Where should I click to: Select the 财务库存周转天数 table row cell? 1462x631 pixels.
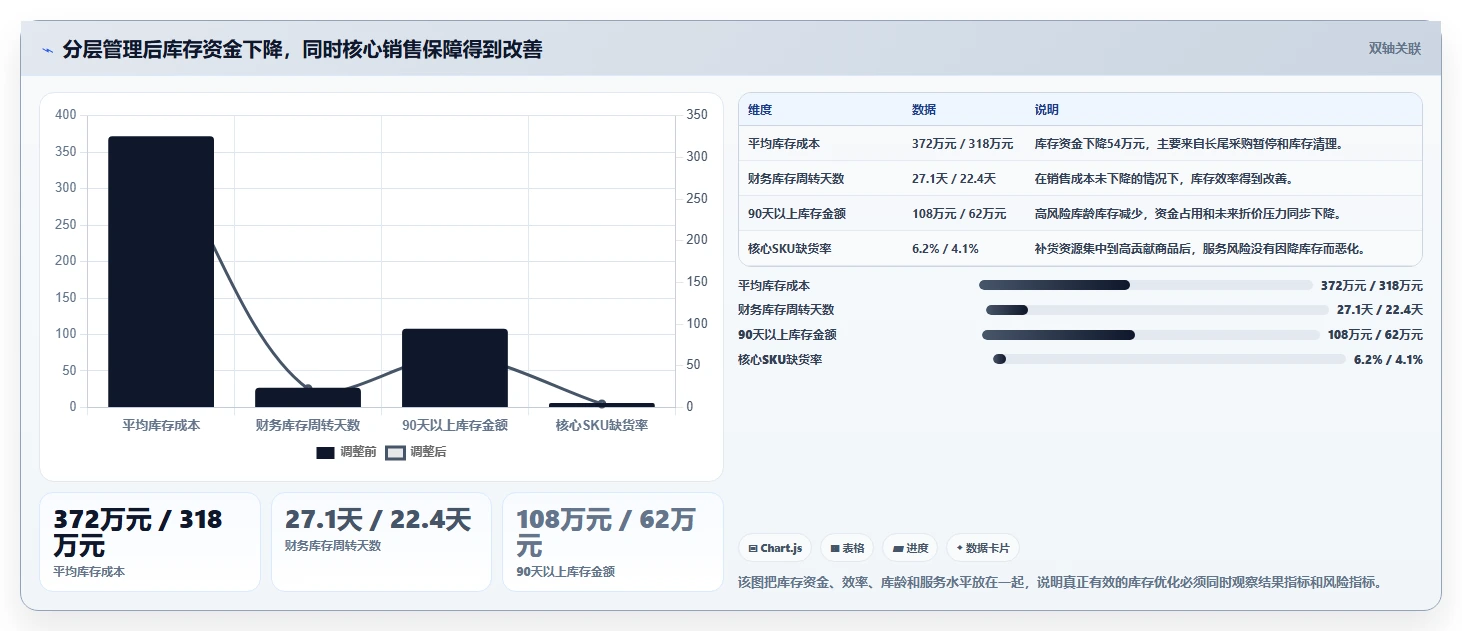pos(796,179)
